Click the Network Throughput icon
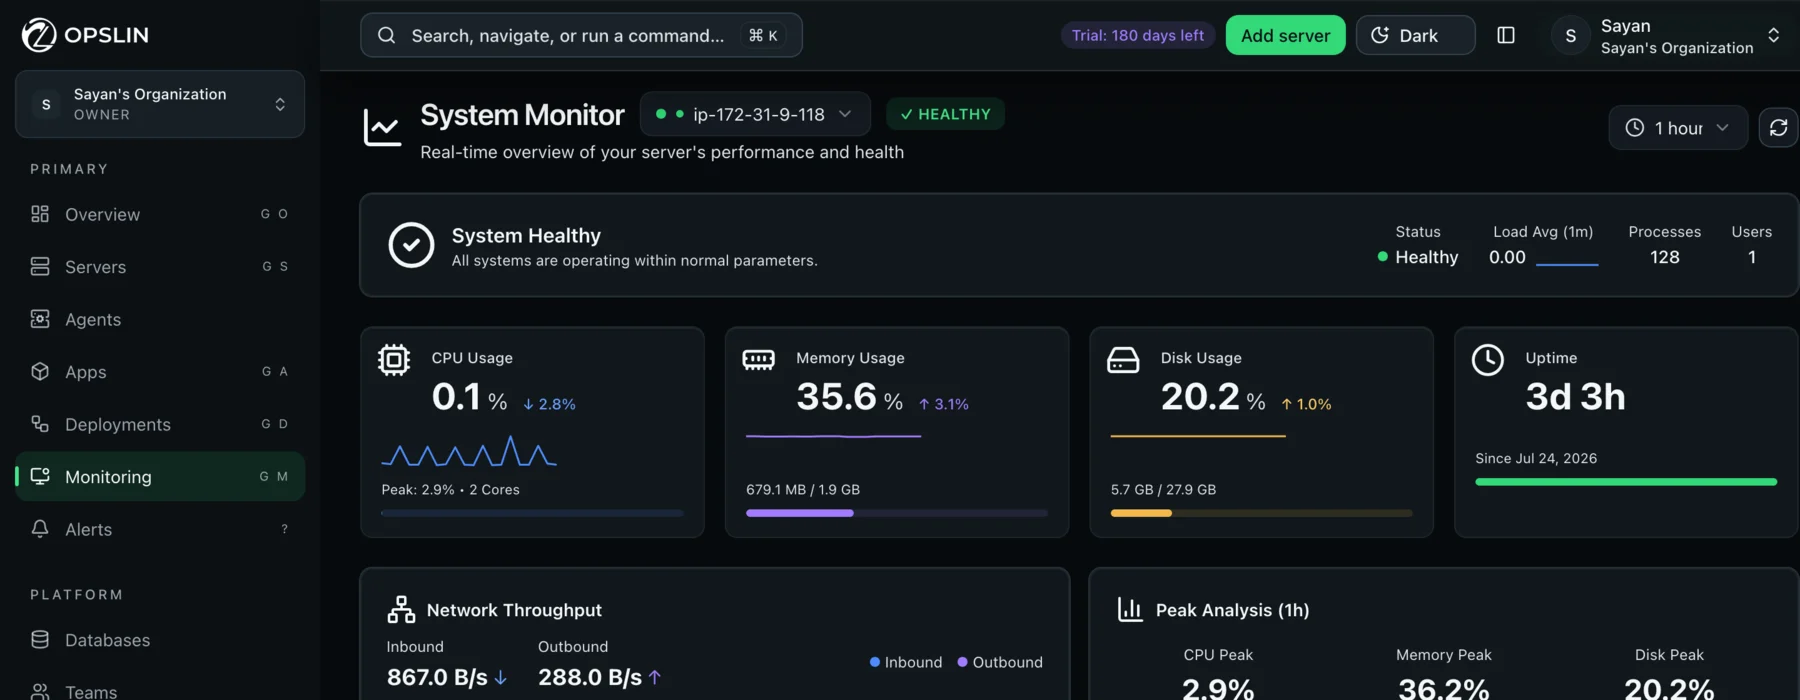 tap(401, 609)
